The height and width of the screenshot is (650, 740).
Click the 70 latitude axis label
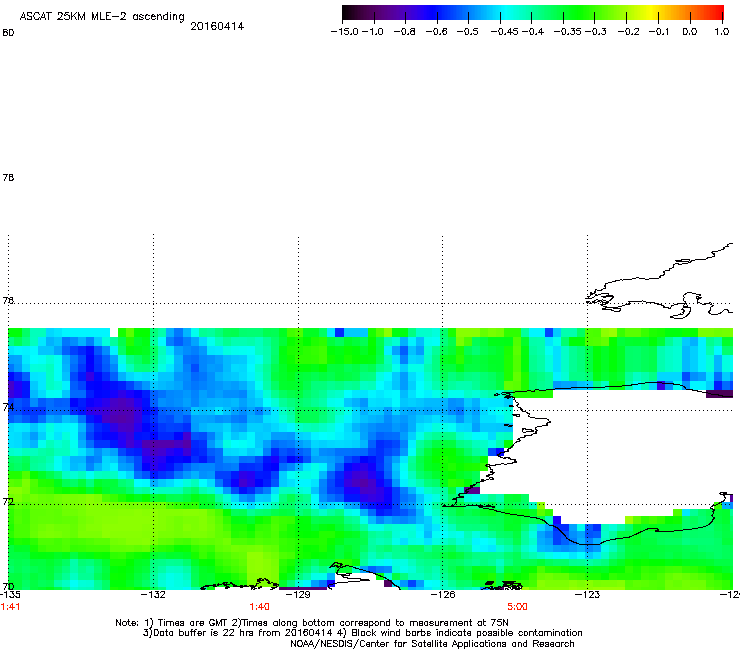point(8,586)
